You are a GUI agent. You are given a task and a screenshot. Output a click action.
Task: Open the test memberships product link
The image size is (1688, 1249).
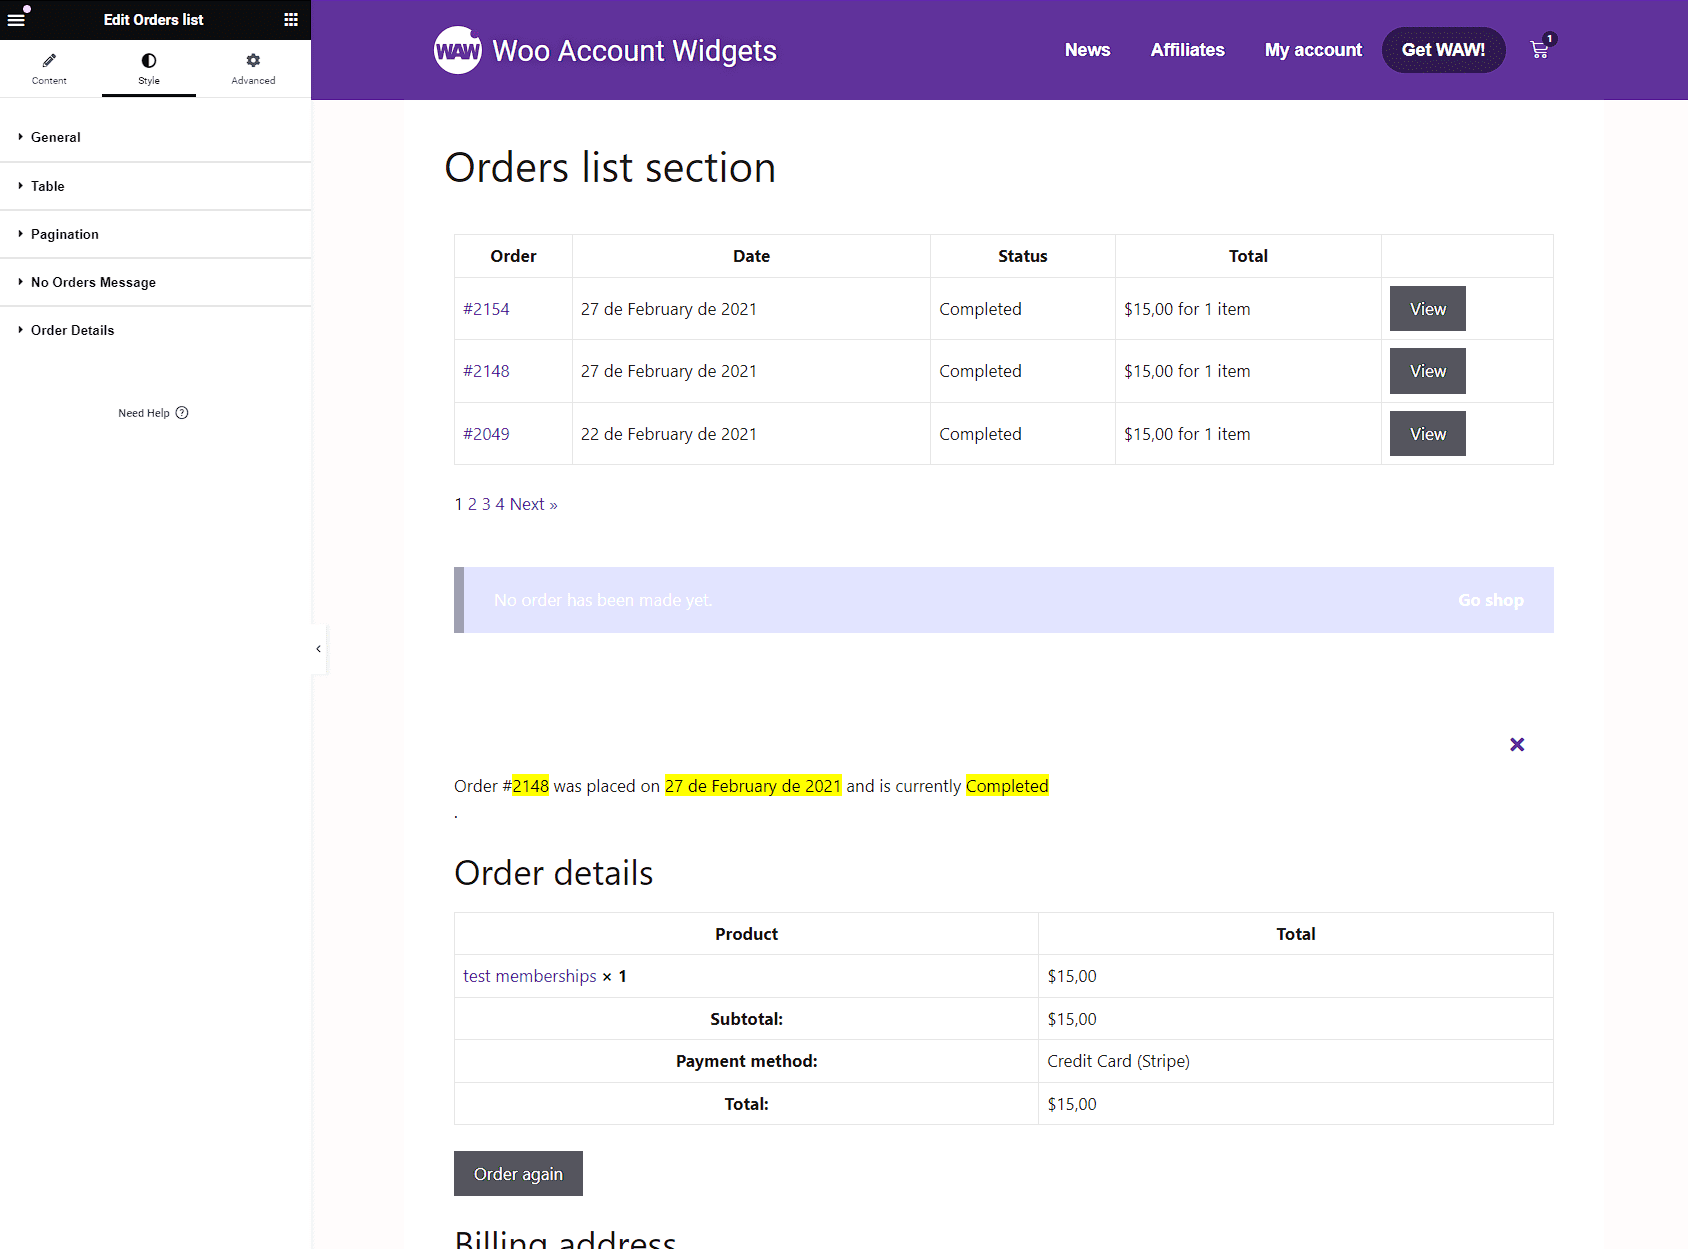(529, 976)
